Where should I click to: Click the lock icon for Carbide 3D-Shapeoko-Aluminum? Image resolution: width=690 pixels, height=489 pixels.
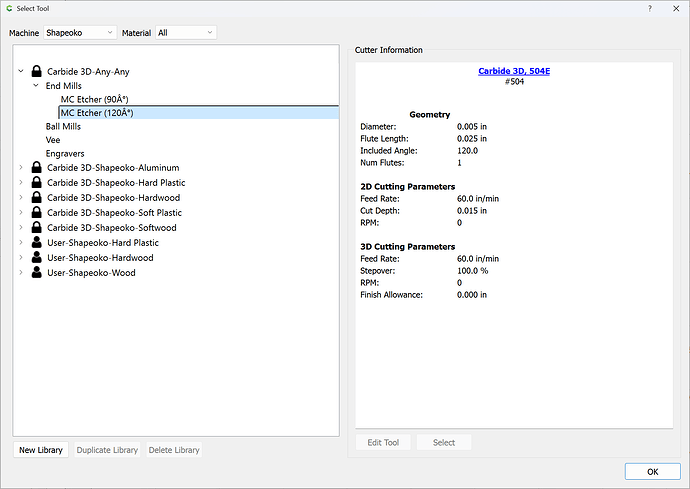tap(37, 168)
